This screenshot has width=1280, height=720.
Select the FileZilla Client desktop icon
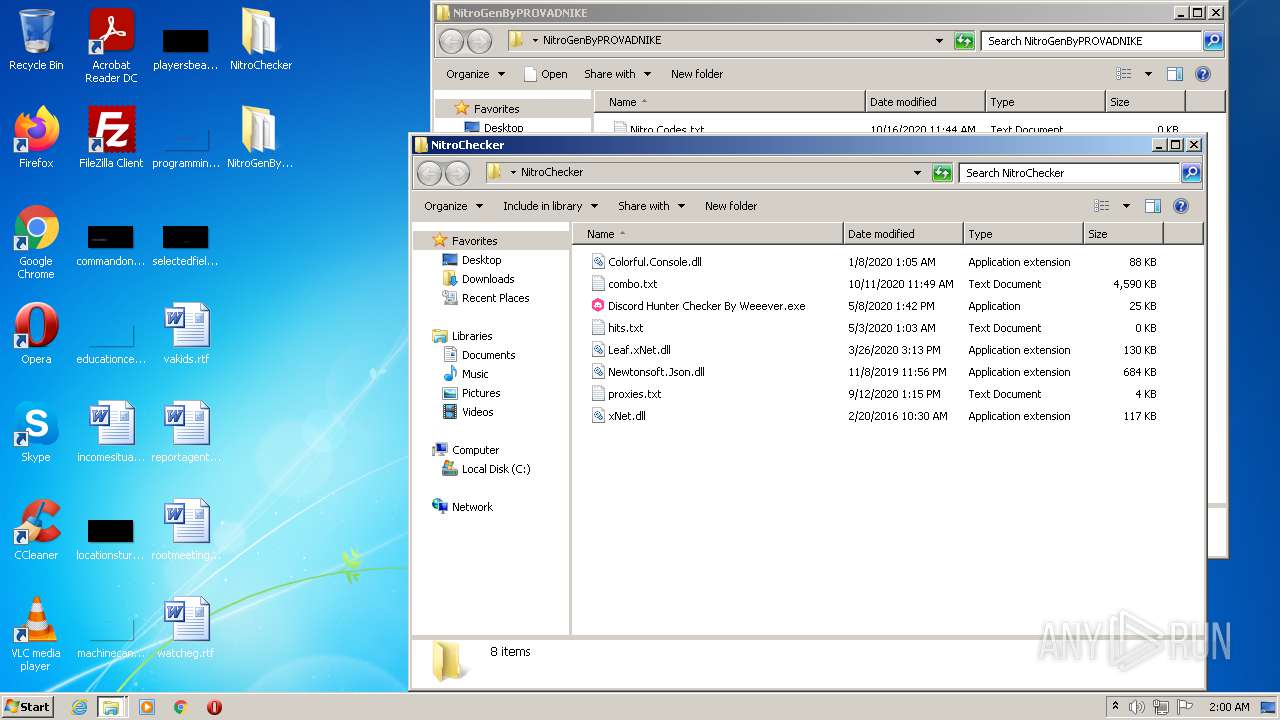click(111, 138)
